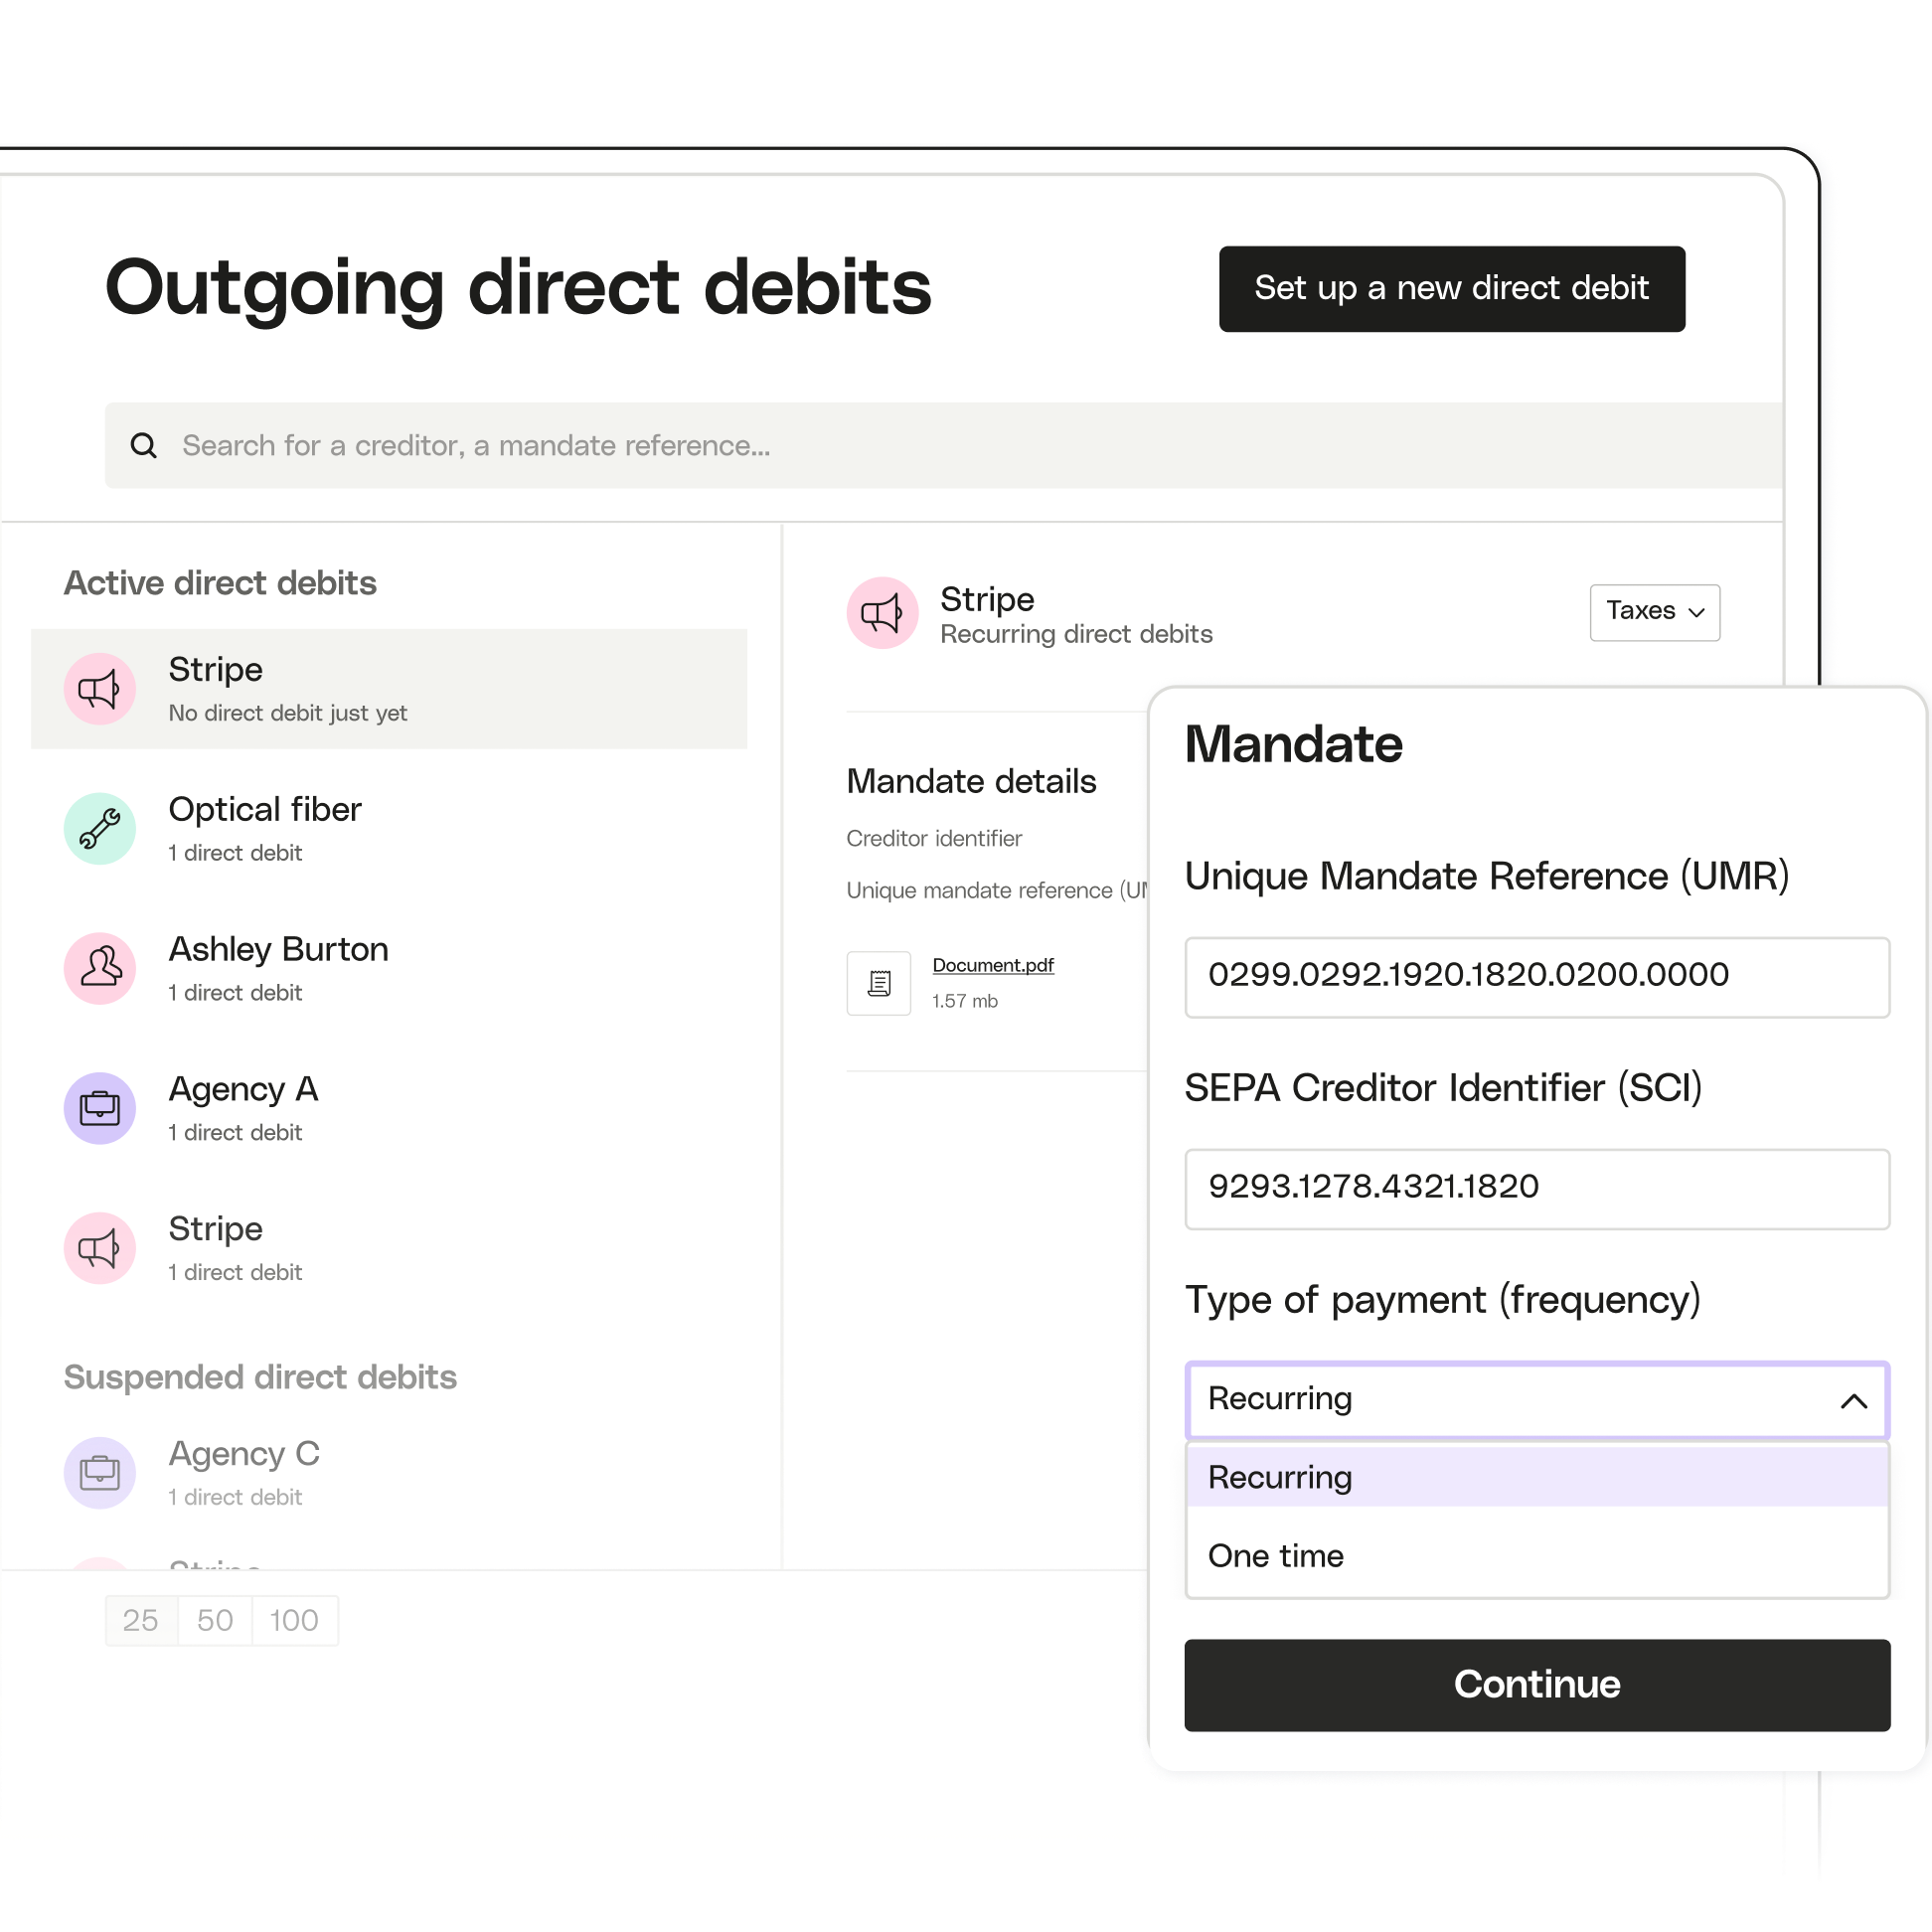Click the Ashley Burton profile icon

[x=102, y=966]
